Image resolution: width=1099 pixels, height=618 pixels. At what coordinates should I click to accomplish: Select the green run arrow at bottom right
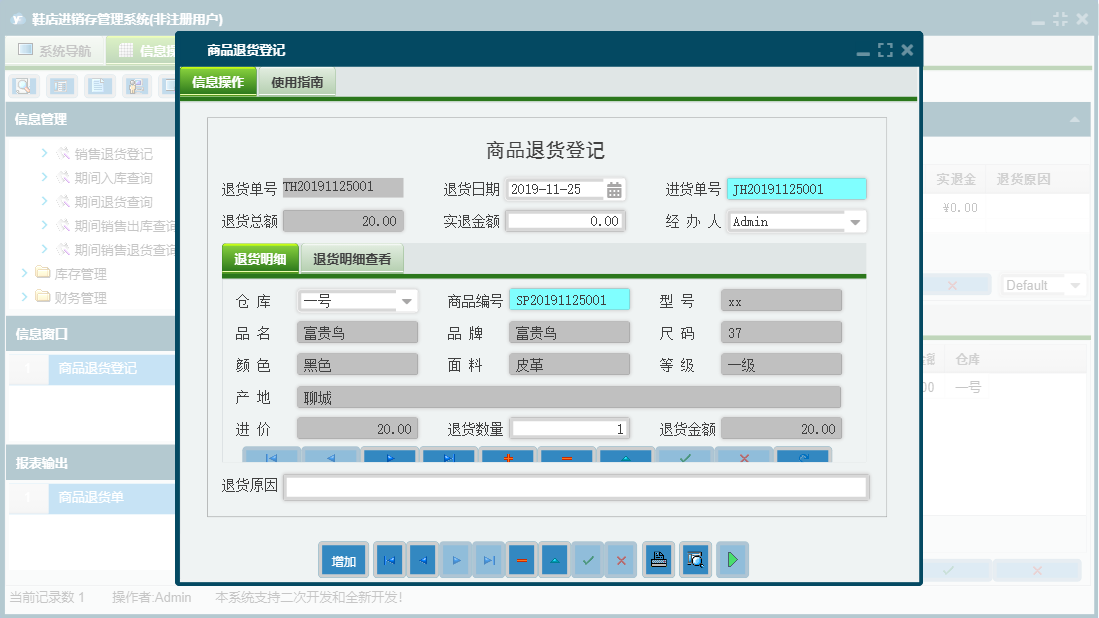(732, 560)
